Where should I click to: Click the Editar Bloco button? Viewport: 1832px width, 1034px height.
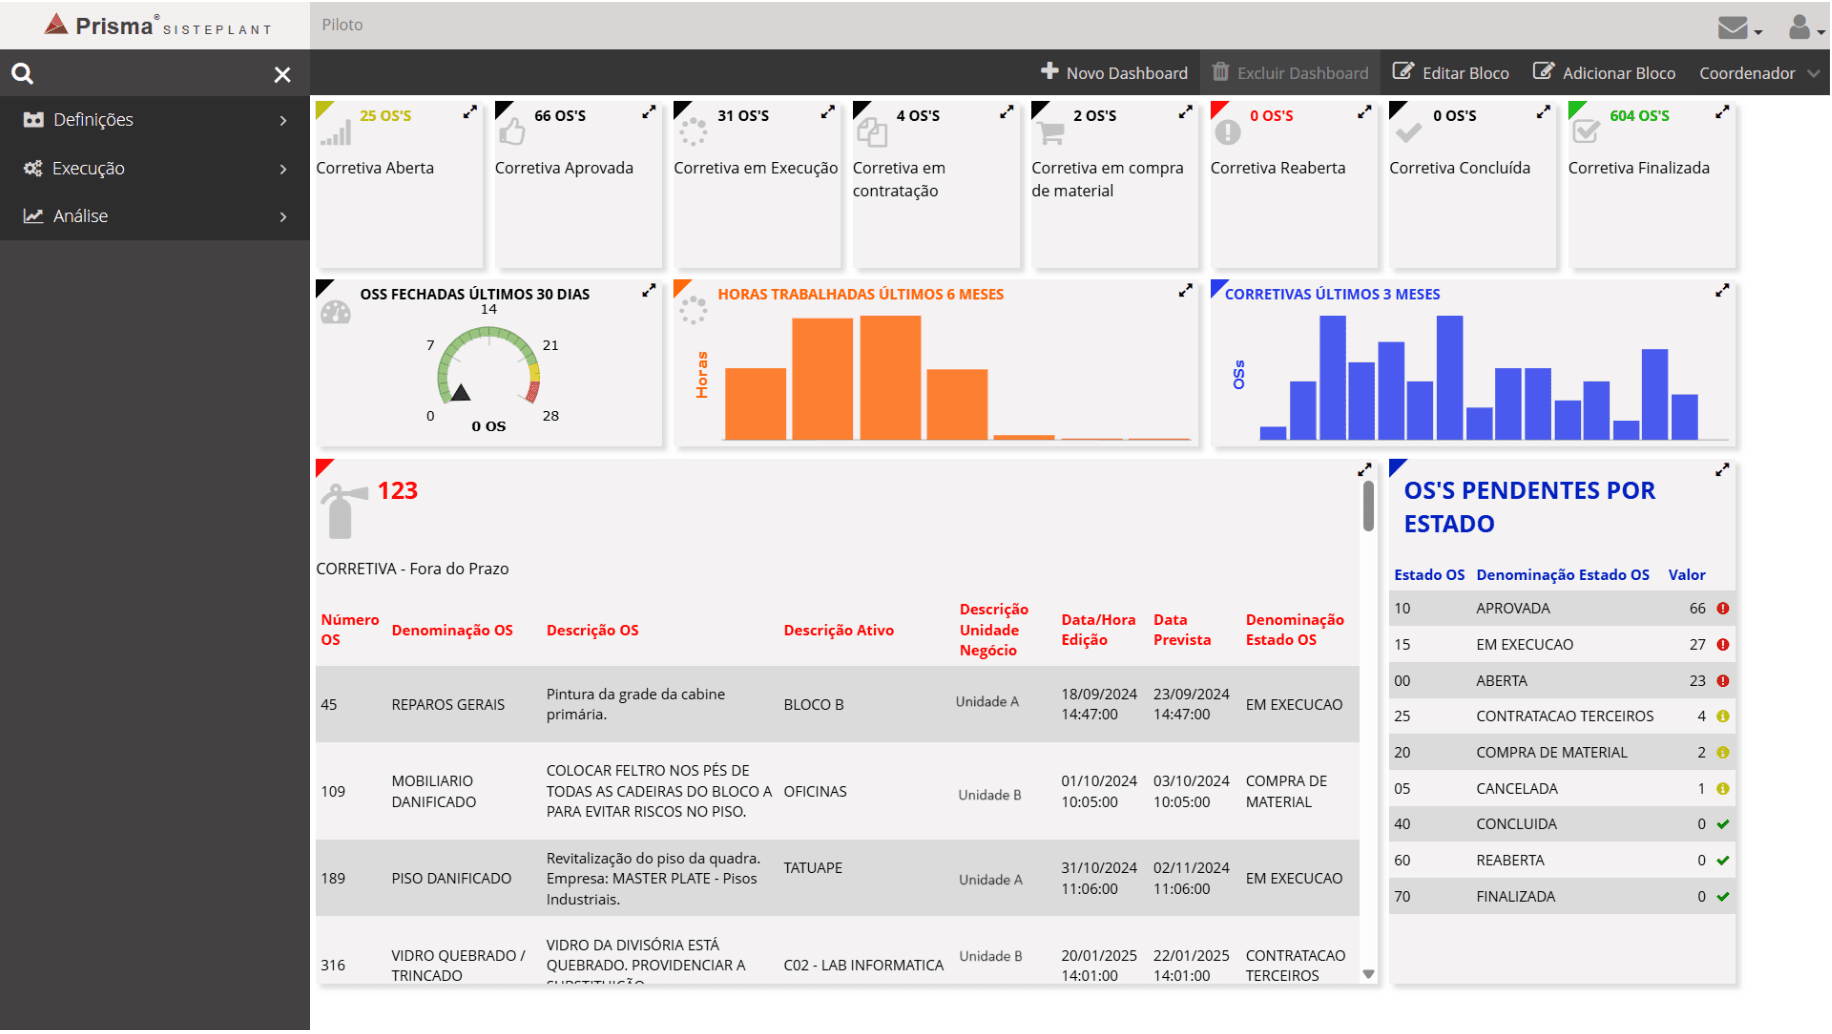(x=1450, y=72)
